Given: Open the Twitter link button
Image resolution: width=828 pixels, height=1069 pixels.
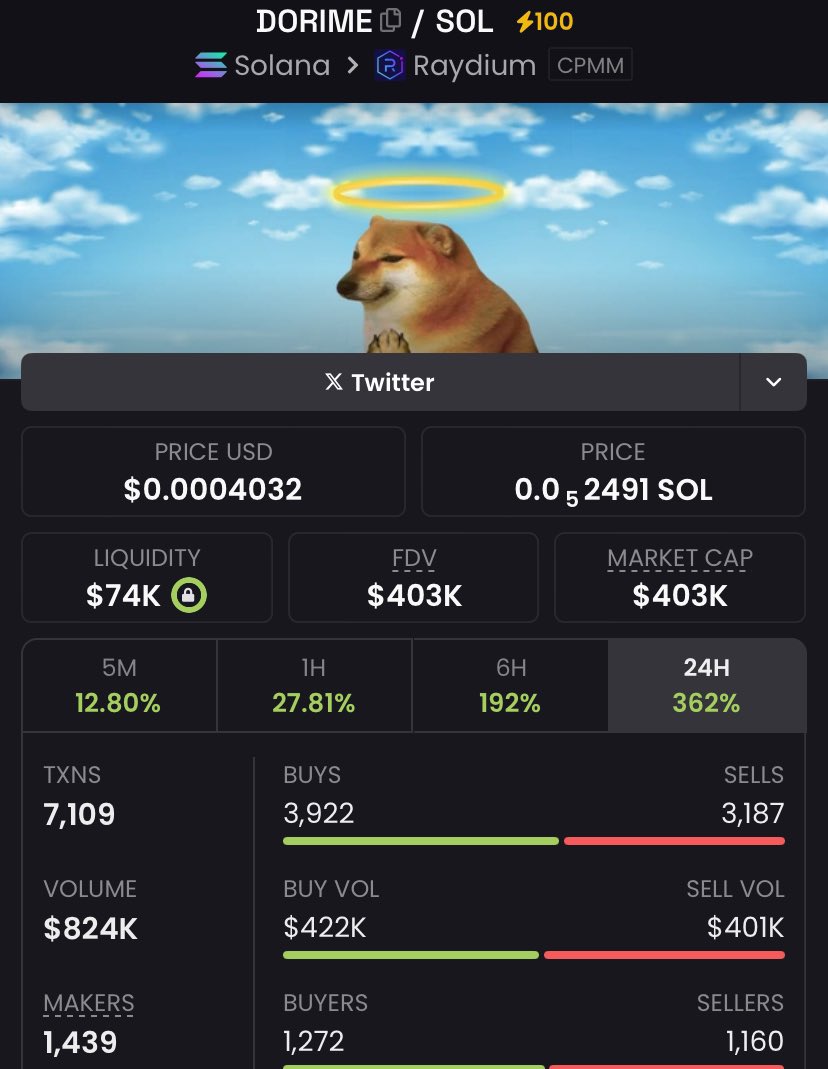Looking at the screenshot, I should click(380, 382).
